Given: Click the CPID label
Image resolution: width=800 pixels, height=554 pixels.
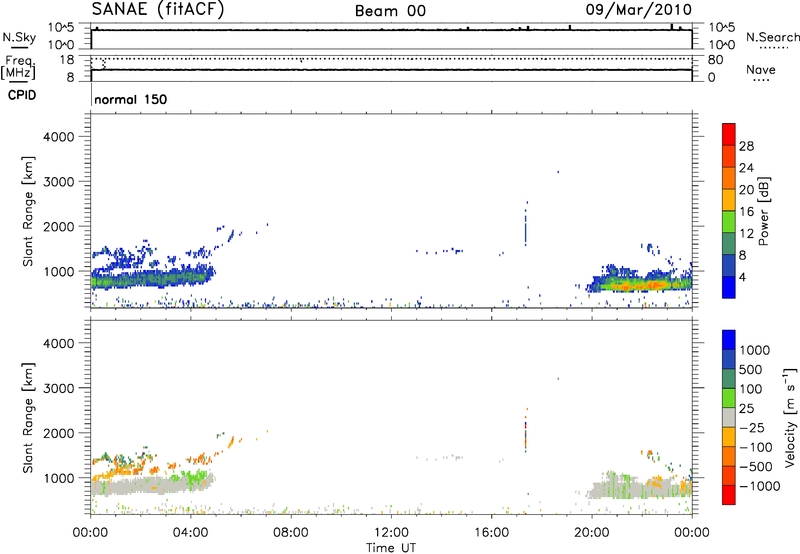Looking at the screenshot, I should pyautogui.click(x=22, y=95).
